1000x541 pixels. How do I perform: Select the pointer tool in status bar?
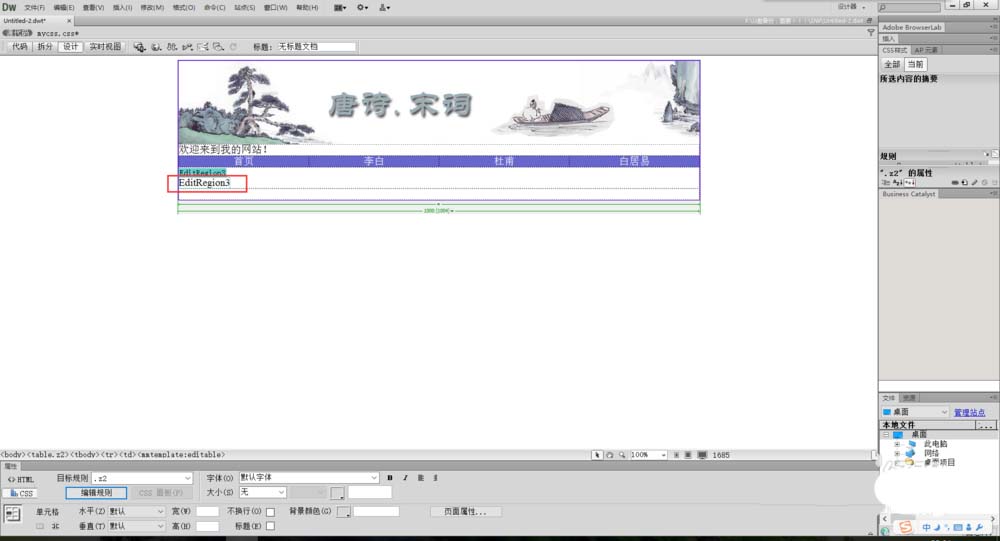(597, 455)
